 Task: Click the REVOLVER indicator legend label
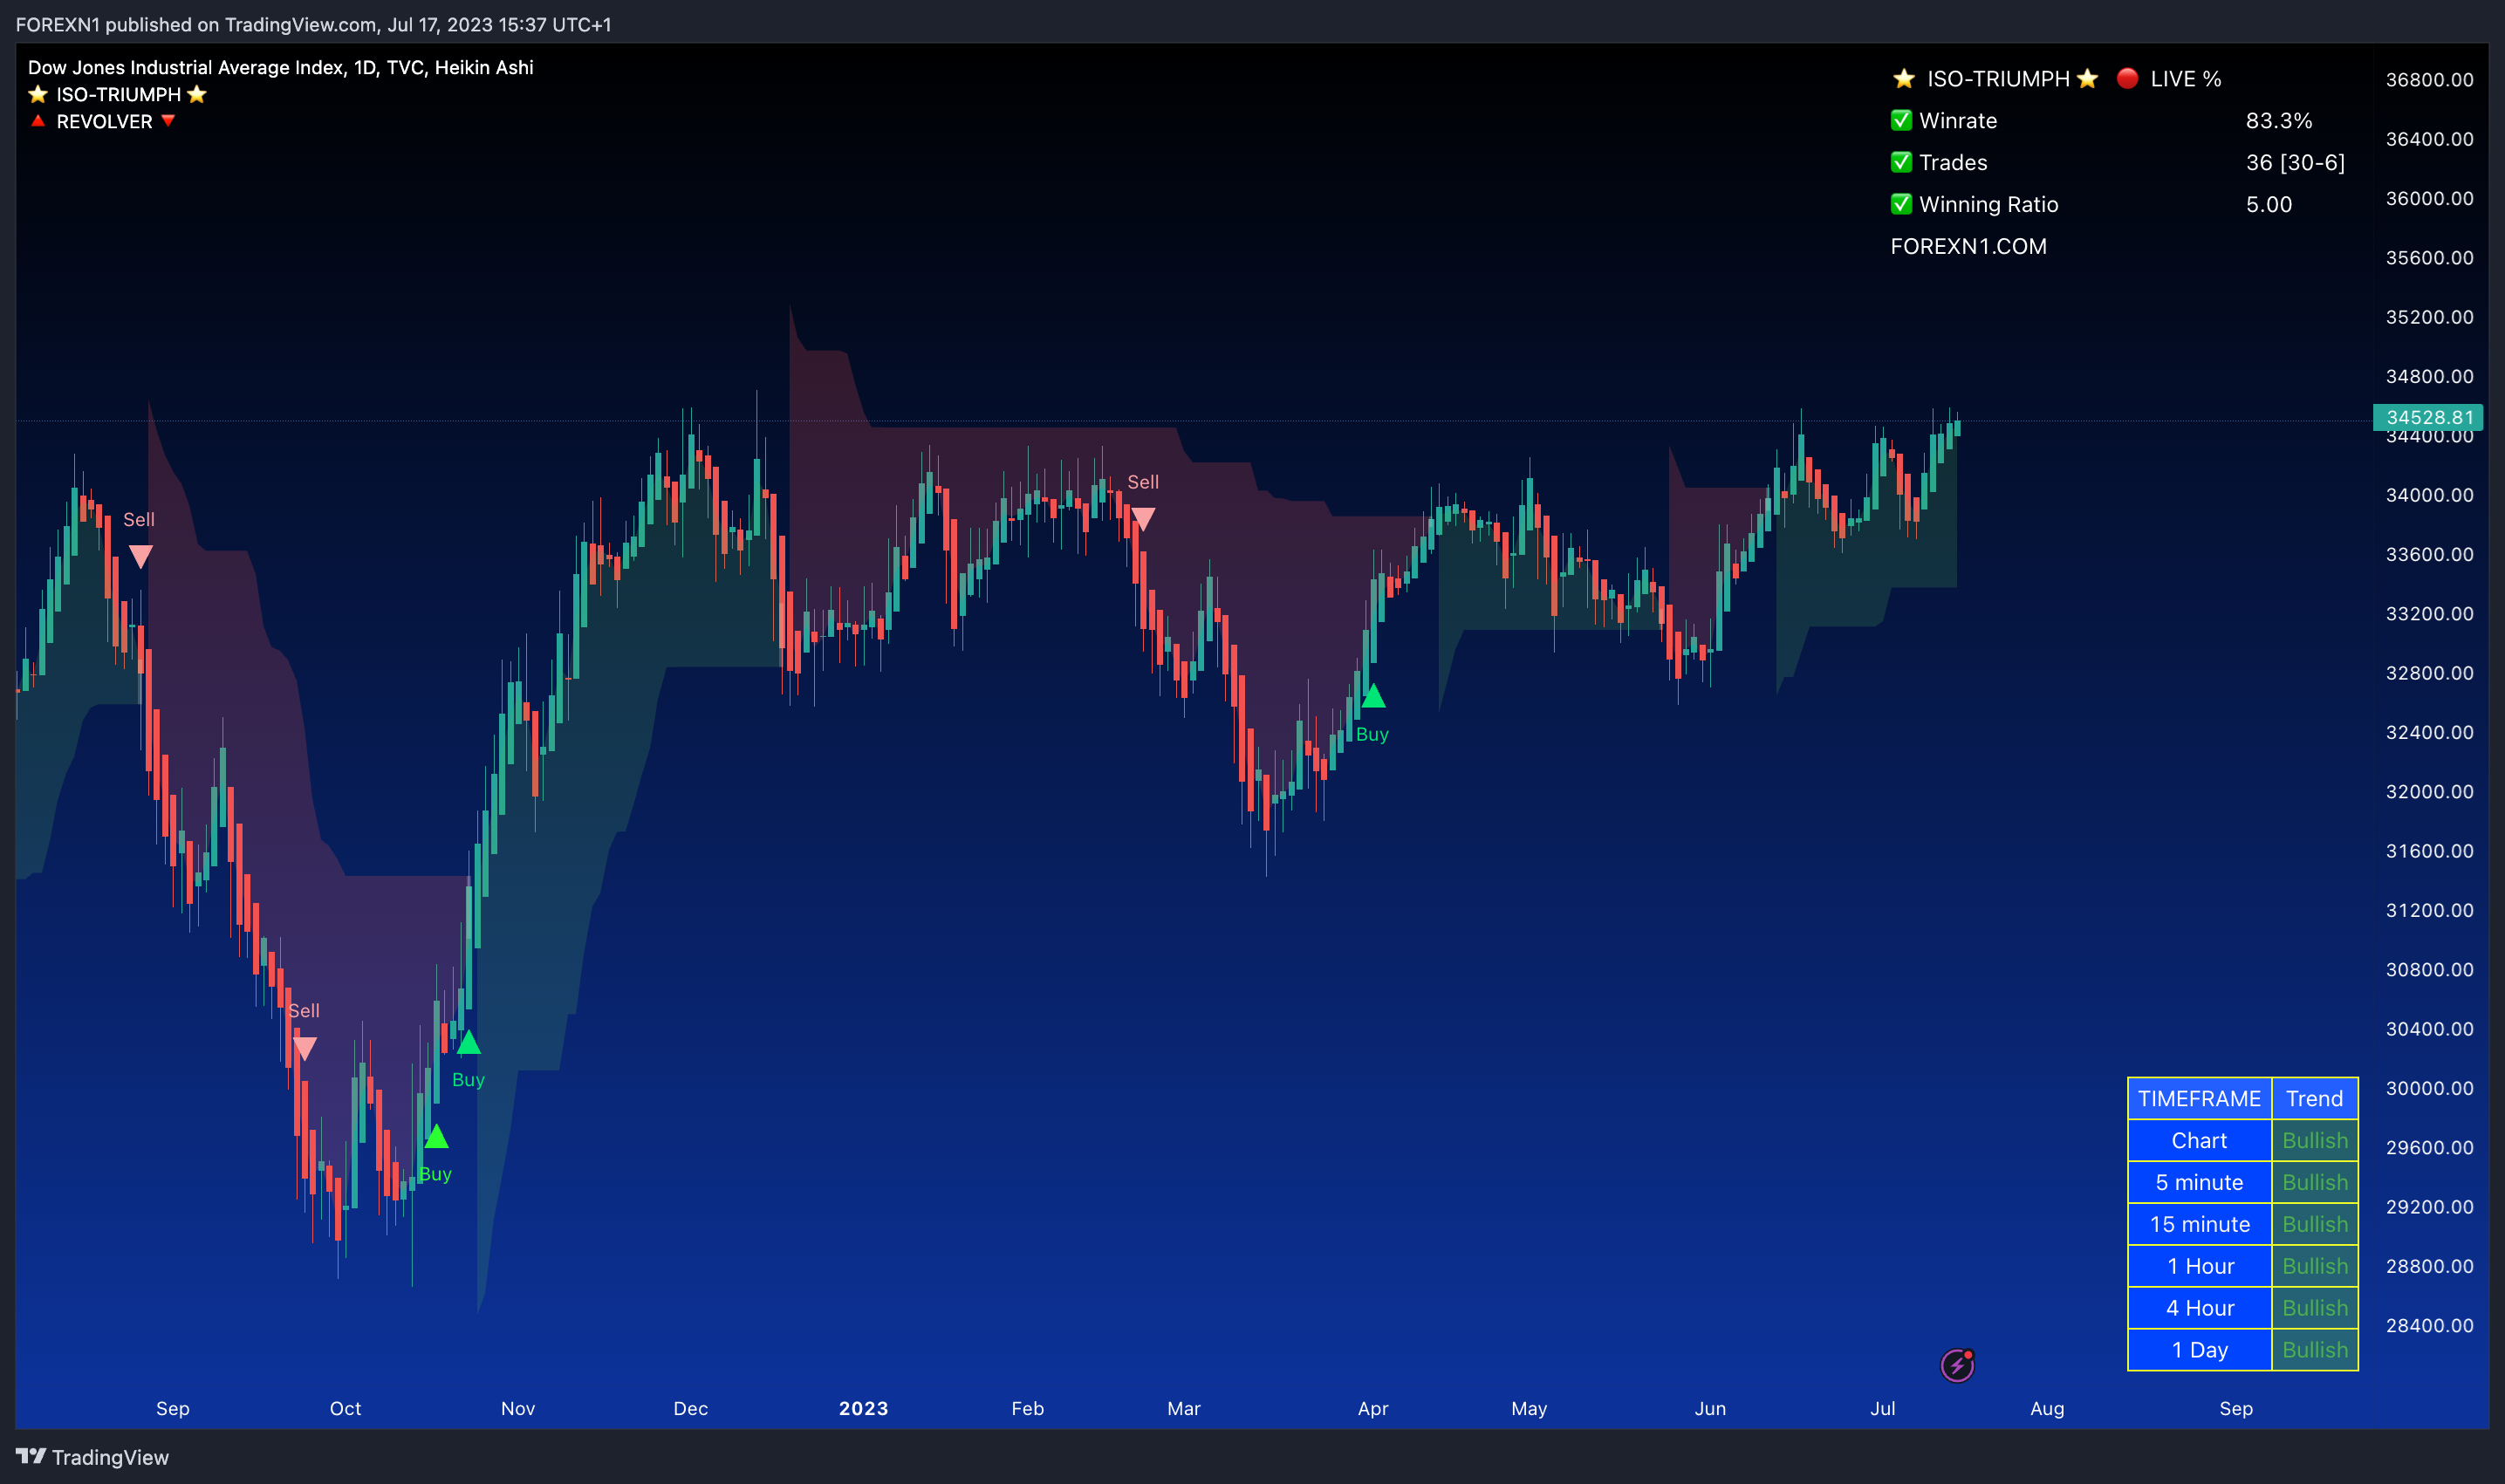pyautogui.click(x=104, y=121)
